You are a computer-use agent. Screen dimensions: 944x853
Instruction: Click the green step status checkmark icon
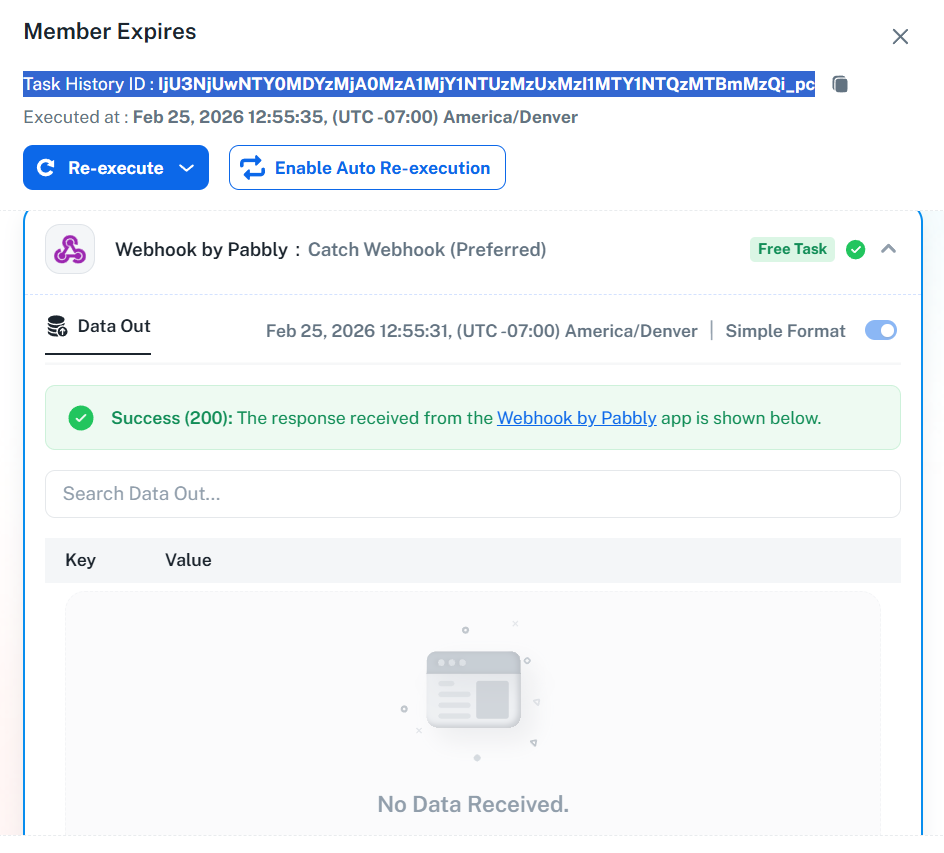pyautogui.click(x=855, y=249)
